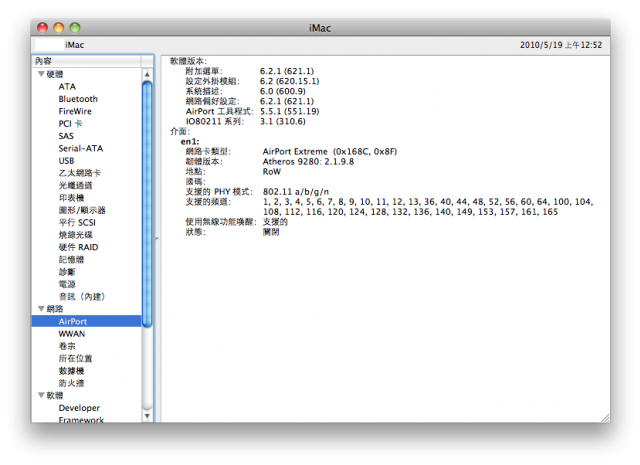Collapse the 軟體 software category
Image resolution: width=640 pixels, height=465 pixels.
point(41,395)
